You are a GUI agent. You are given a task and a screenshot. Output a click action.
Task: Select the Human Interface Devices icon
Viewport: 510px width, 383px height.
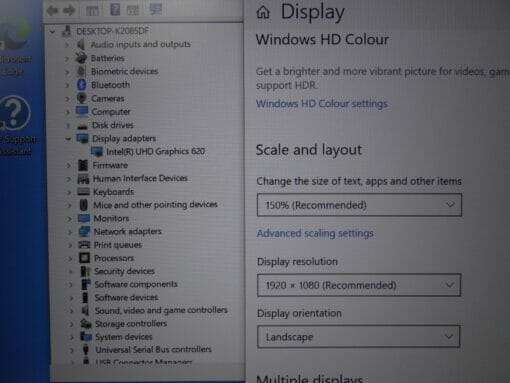click(83, 179)
